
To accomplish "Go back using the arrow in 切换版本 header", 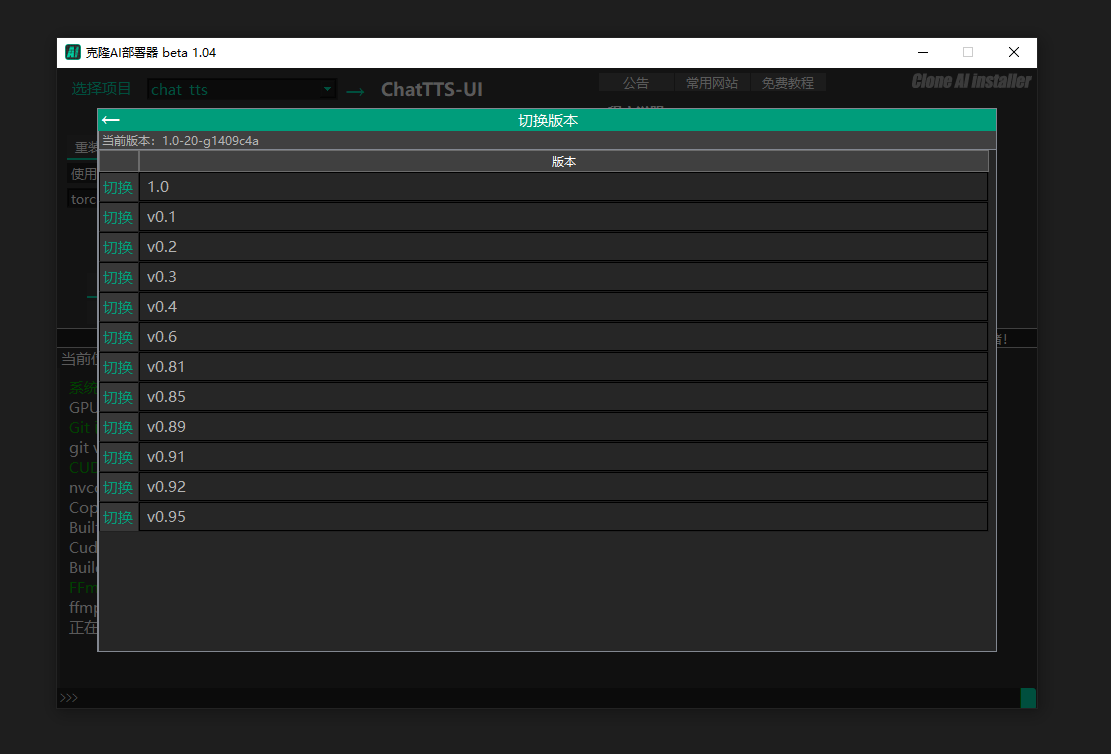I will pyautogui.click(x=111, y=120).
